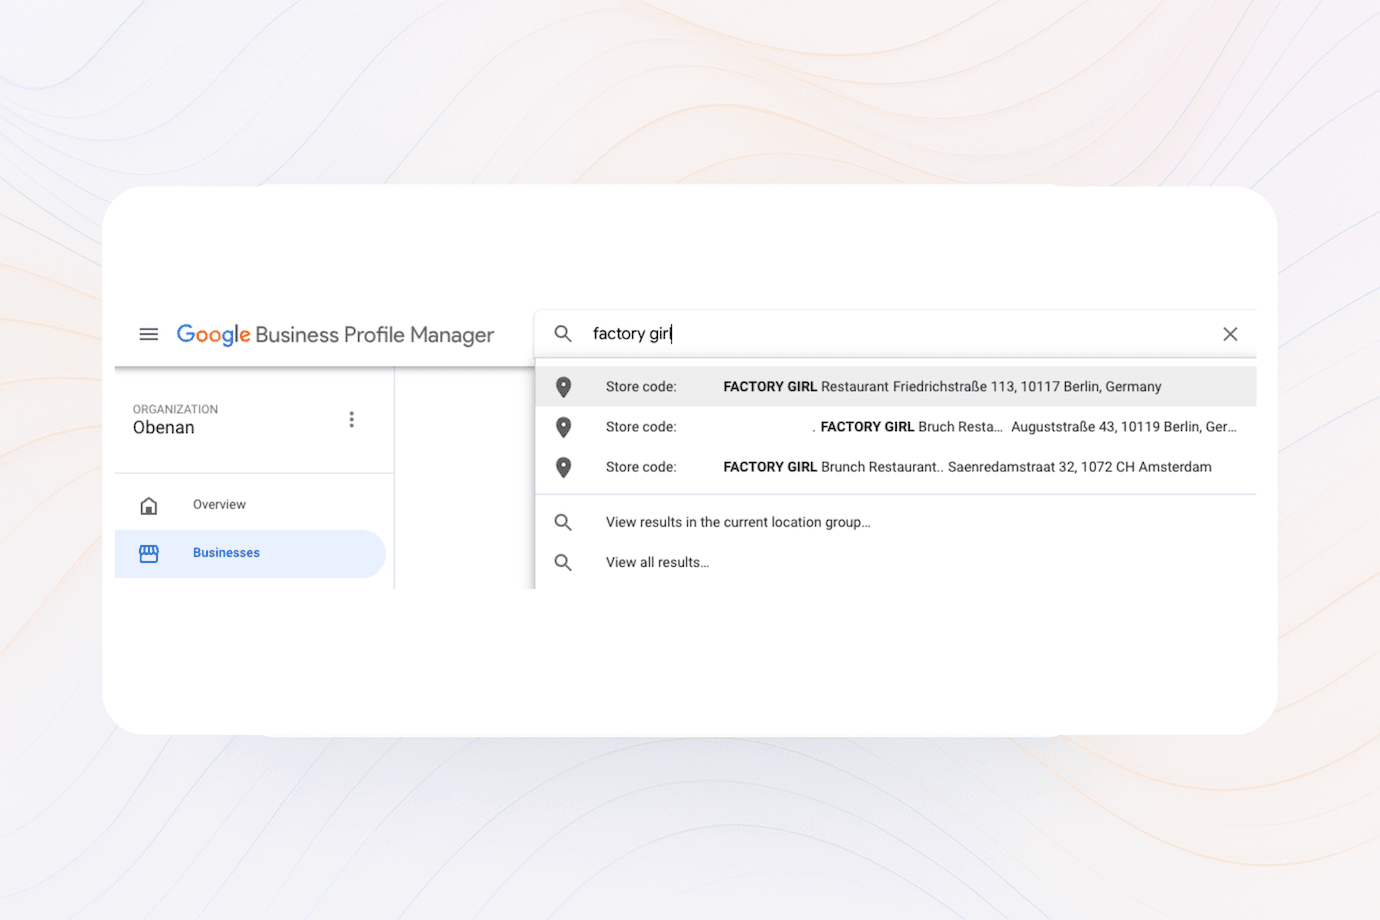Choose the Auguststraße 43 Berlin suggestion
The width and height of the screenshot is (1380, 920).
1027,427
